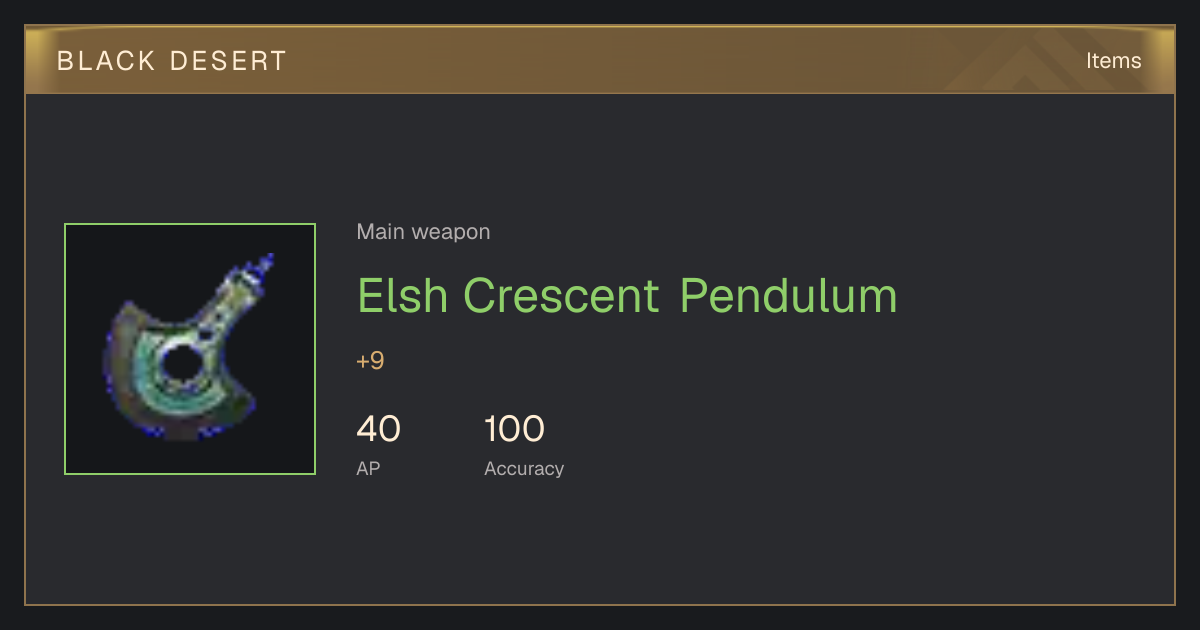The width and height of the screenshot is (1200, 630).
Task: Click the handle tip of the pendulum icon
Action: click(264, 267)
